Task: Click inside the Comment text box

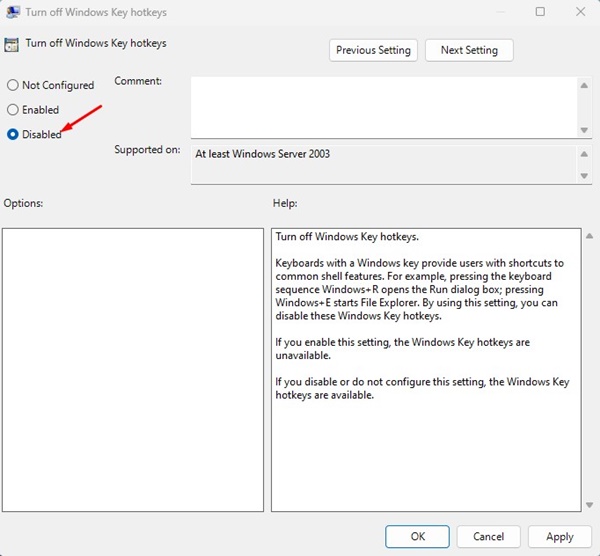Action: coord(384,108)
